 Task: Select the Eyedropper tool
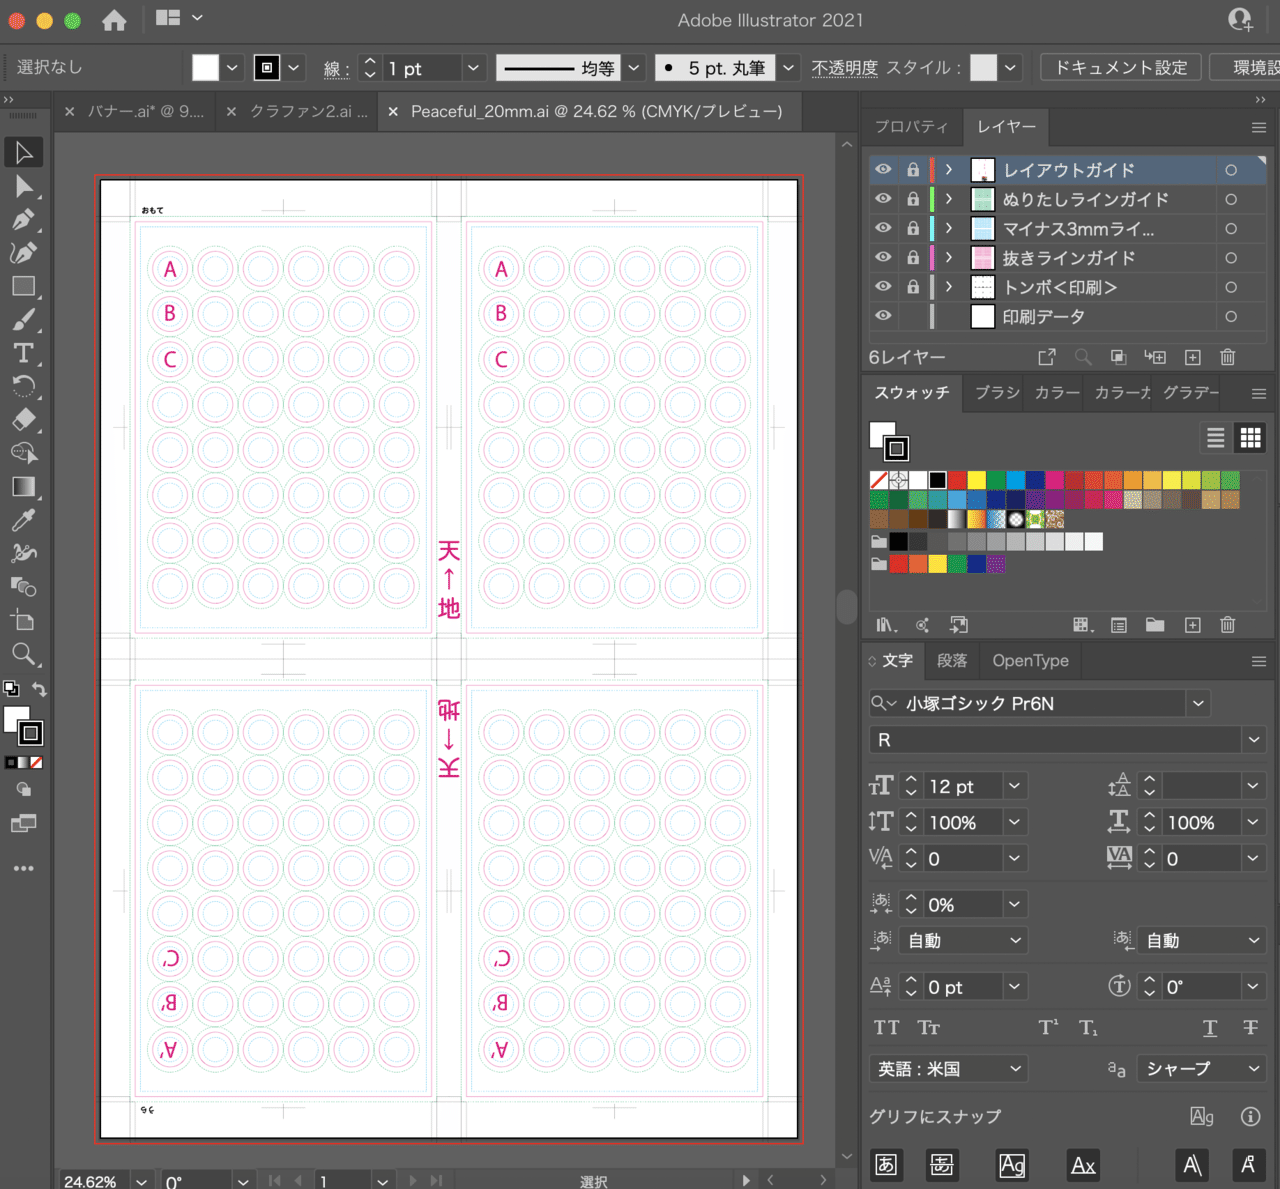coord(24,520)
